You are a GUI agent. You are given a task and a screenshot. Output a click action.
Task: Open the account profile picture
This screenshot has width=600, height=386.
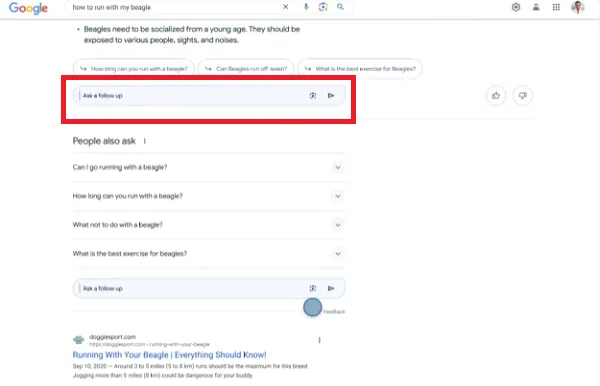[577, 7]
